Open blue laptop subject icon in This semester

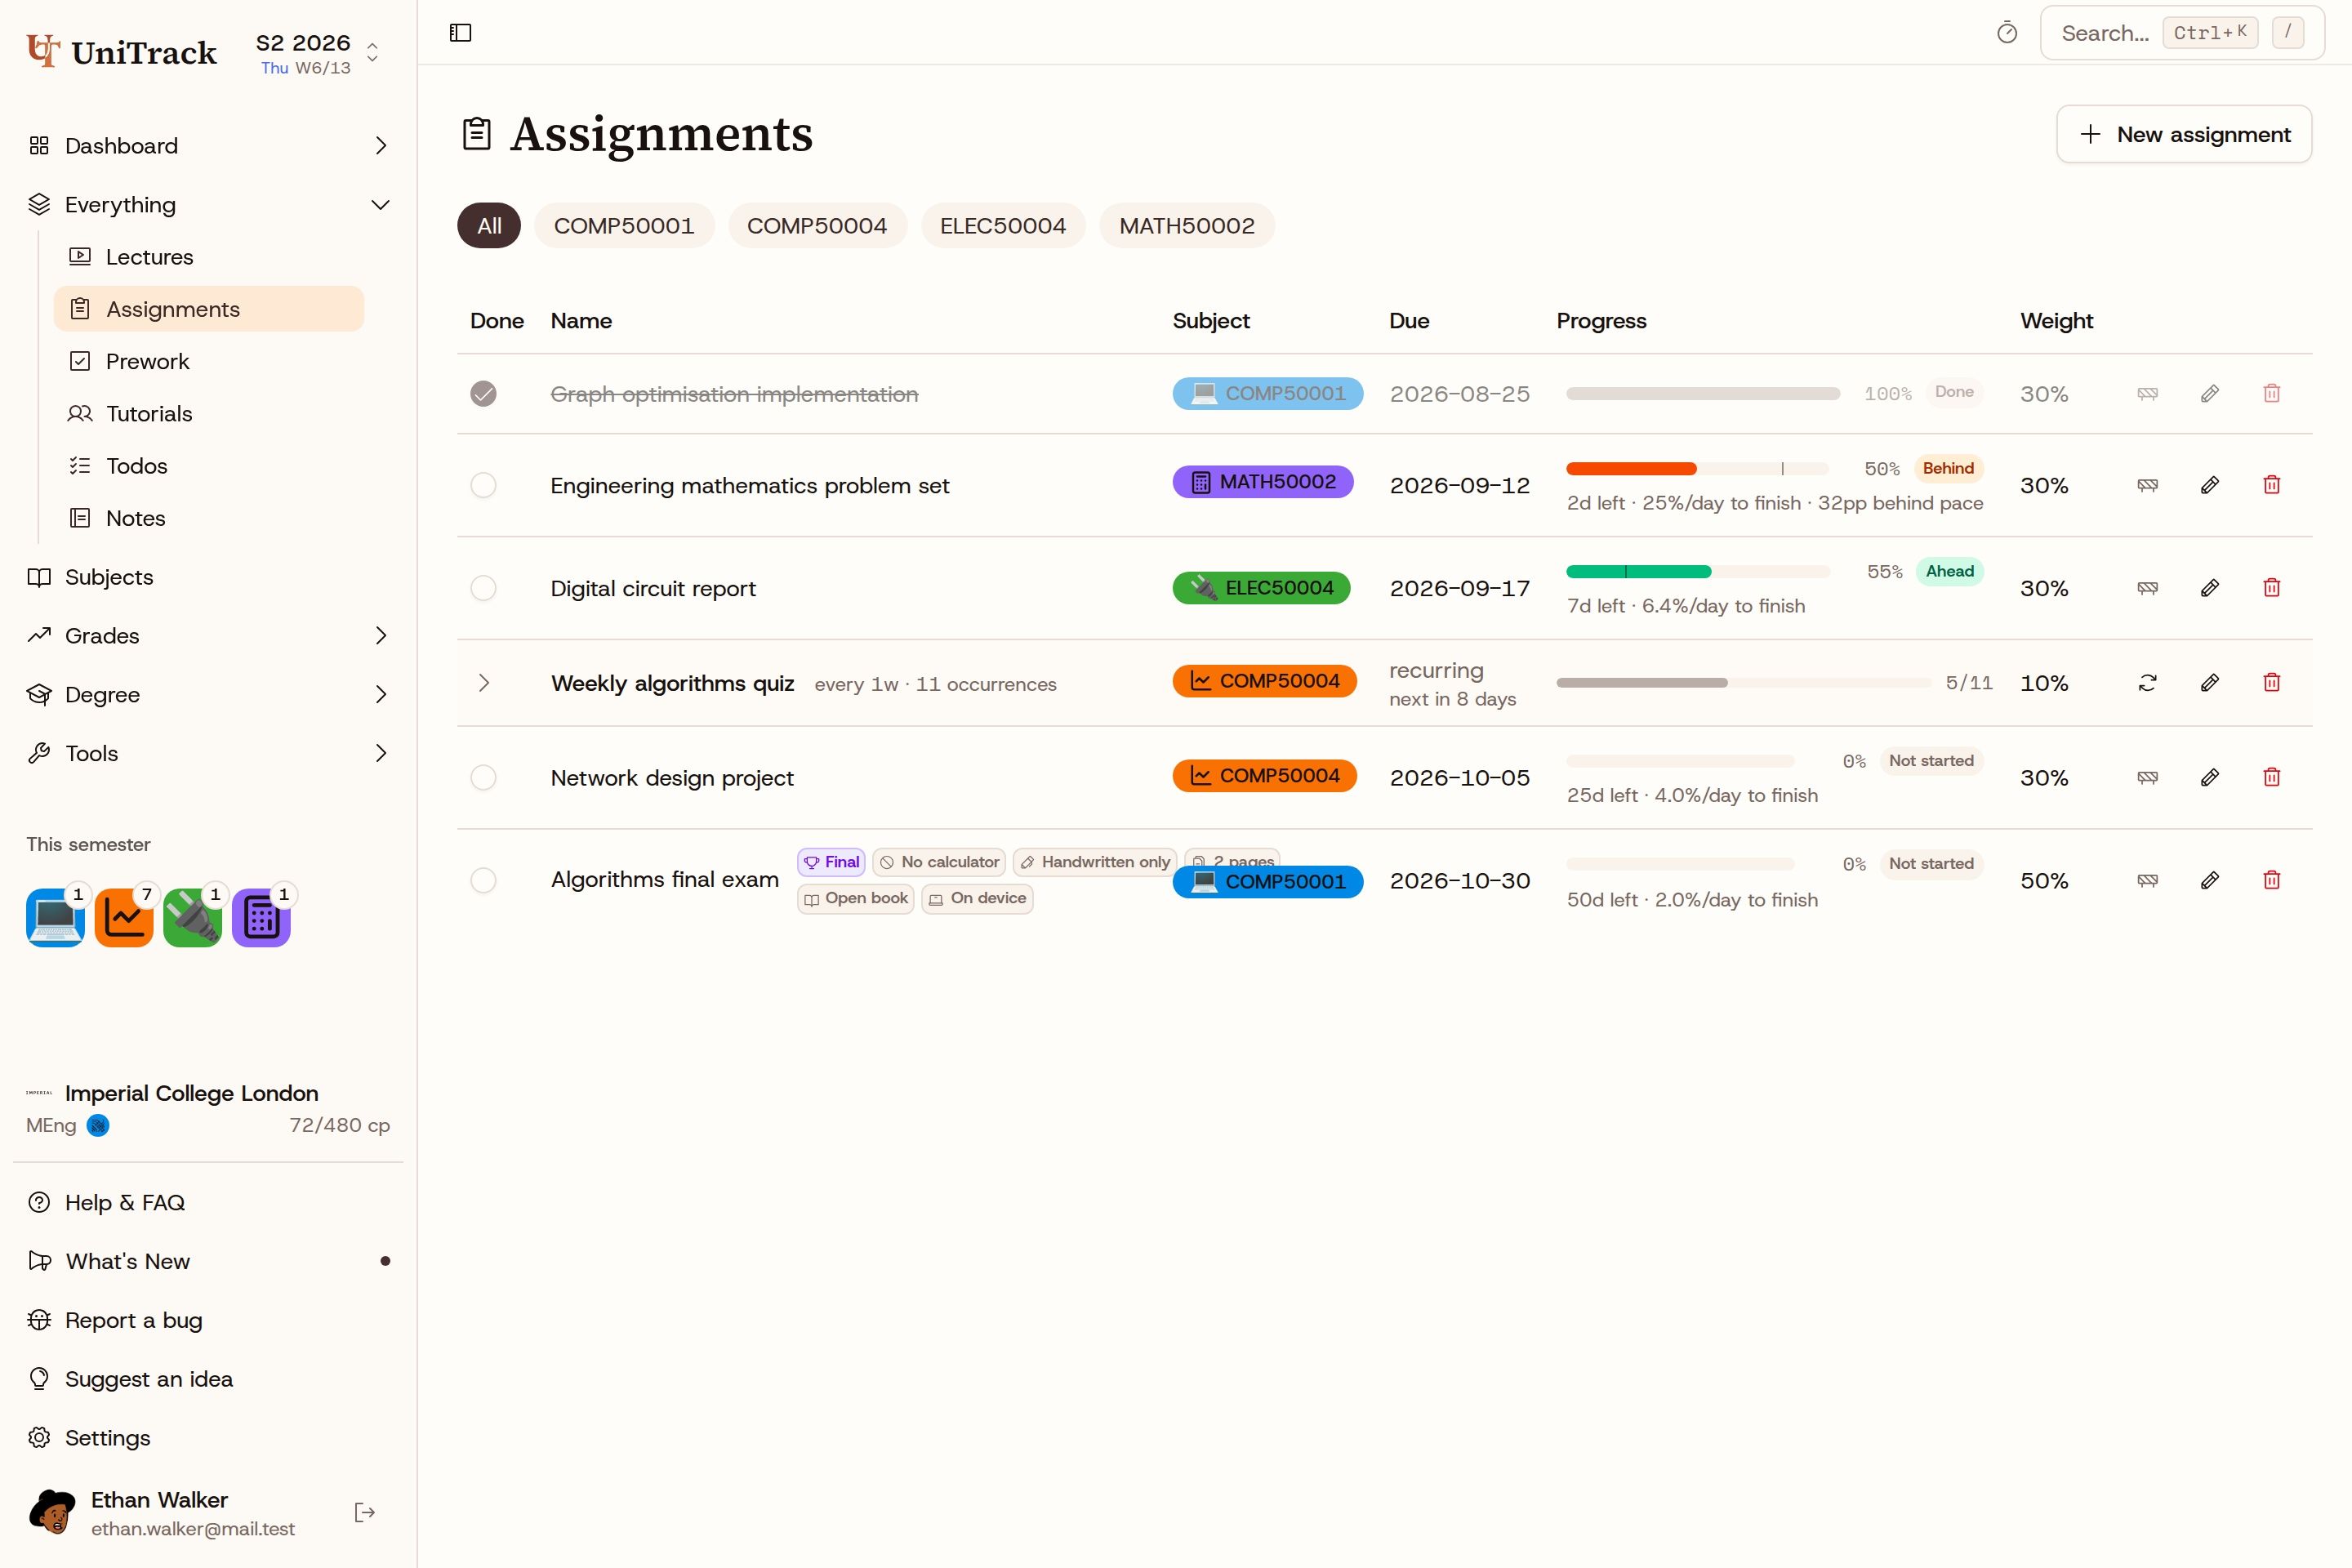tap(55, 917)
